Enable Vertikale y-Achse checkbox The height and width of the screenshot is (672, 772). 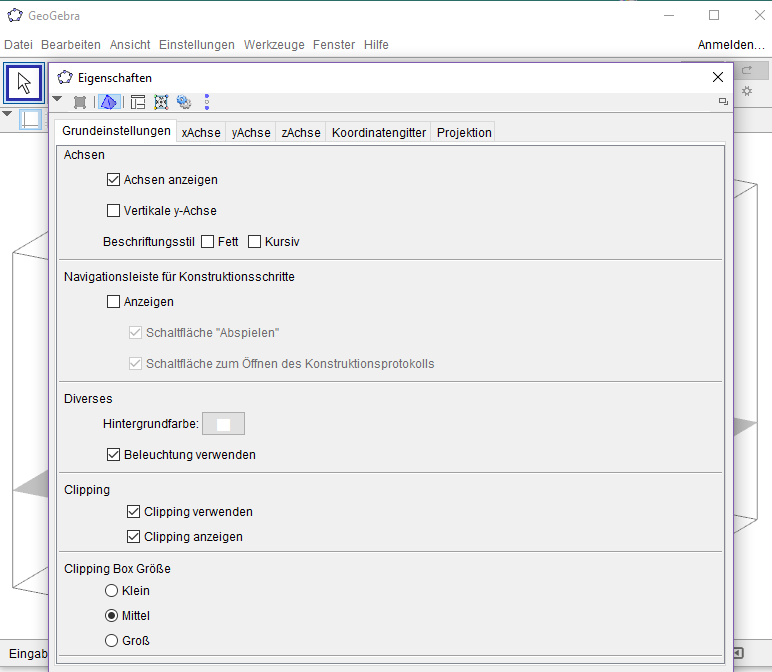(x=113, y=211)
